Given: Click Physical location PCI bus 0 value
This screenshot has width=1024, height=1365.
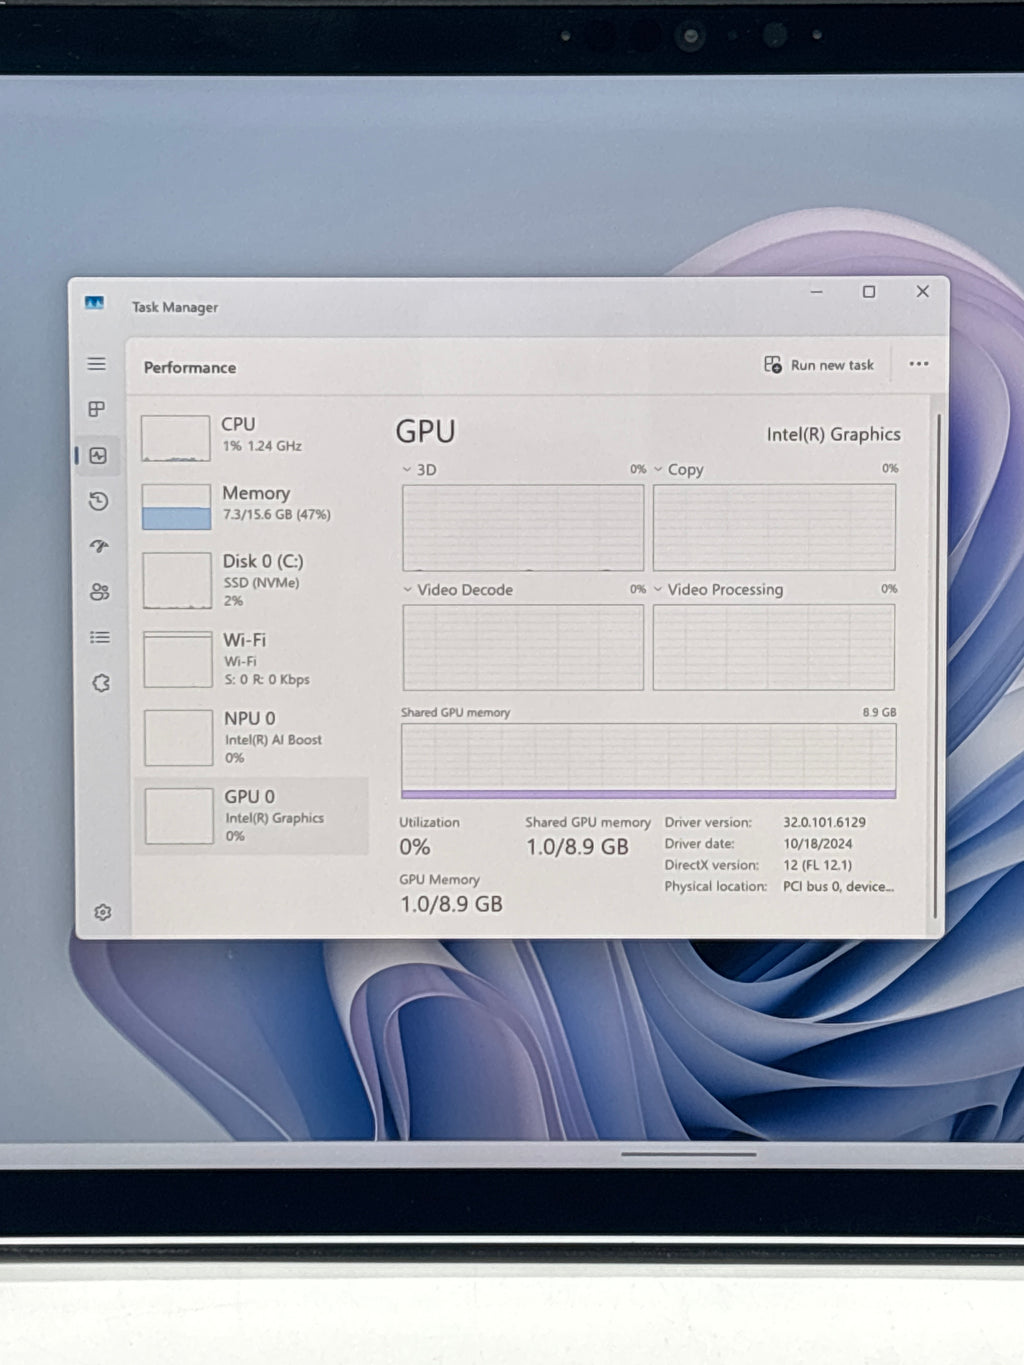Looking at the screenshot, I should 838,886.
